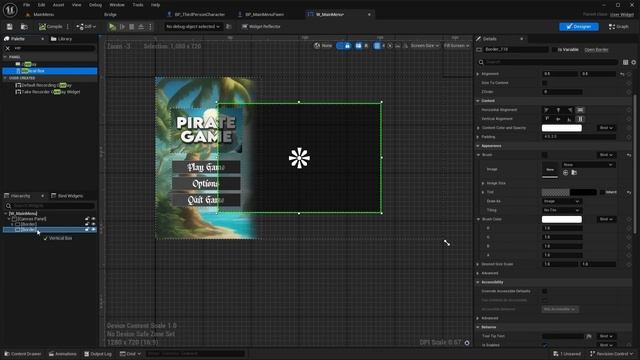
Task: Collapse the W_MainMenu root in hierarchy
Action: coord(6,213)
